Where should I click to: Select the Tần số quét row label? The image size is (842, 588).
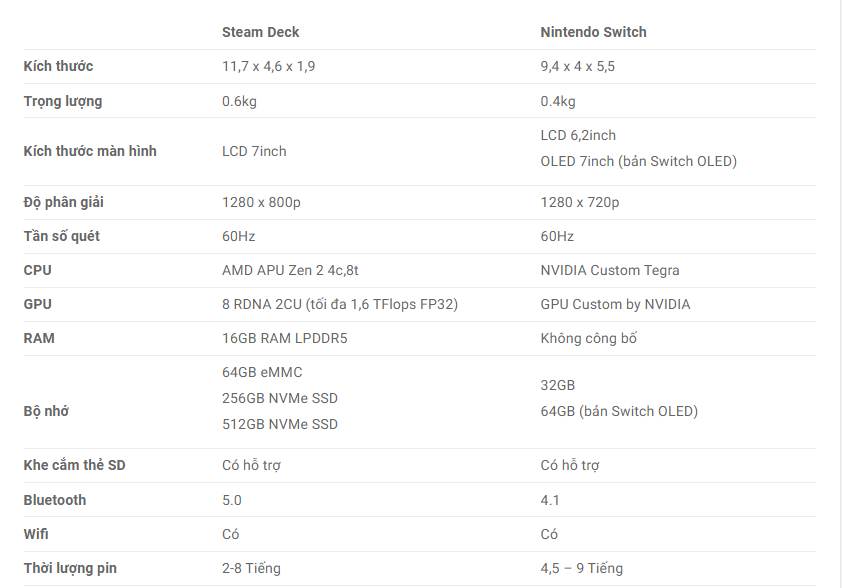tap(61, 236)
